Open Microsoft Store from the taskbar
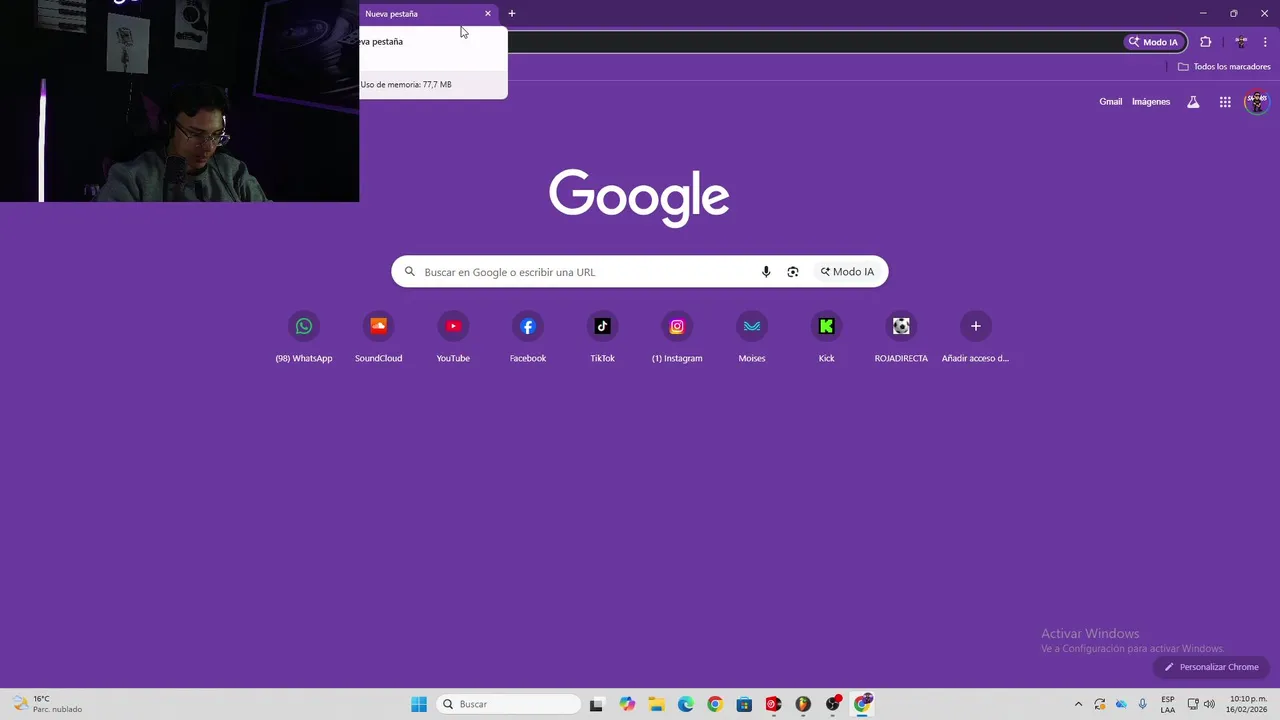This screenshot has height=720, width=1280. [744, 704]
